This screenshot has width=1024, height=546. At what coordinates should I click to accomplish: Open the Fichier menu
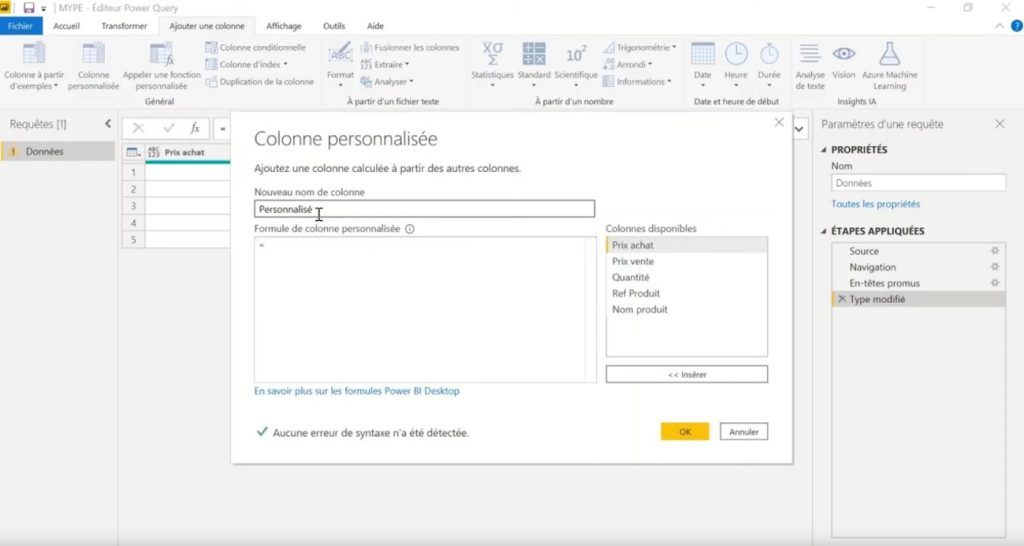(x=20, y=26)
